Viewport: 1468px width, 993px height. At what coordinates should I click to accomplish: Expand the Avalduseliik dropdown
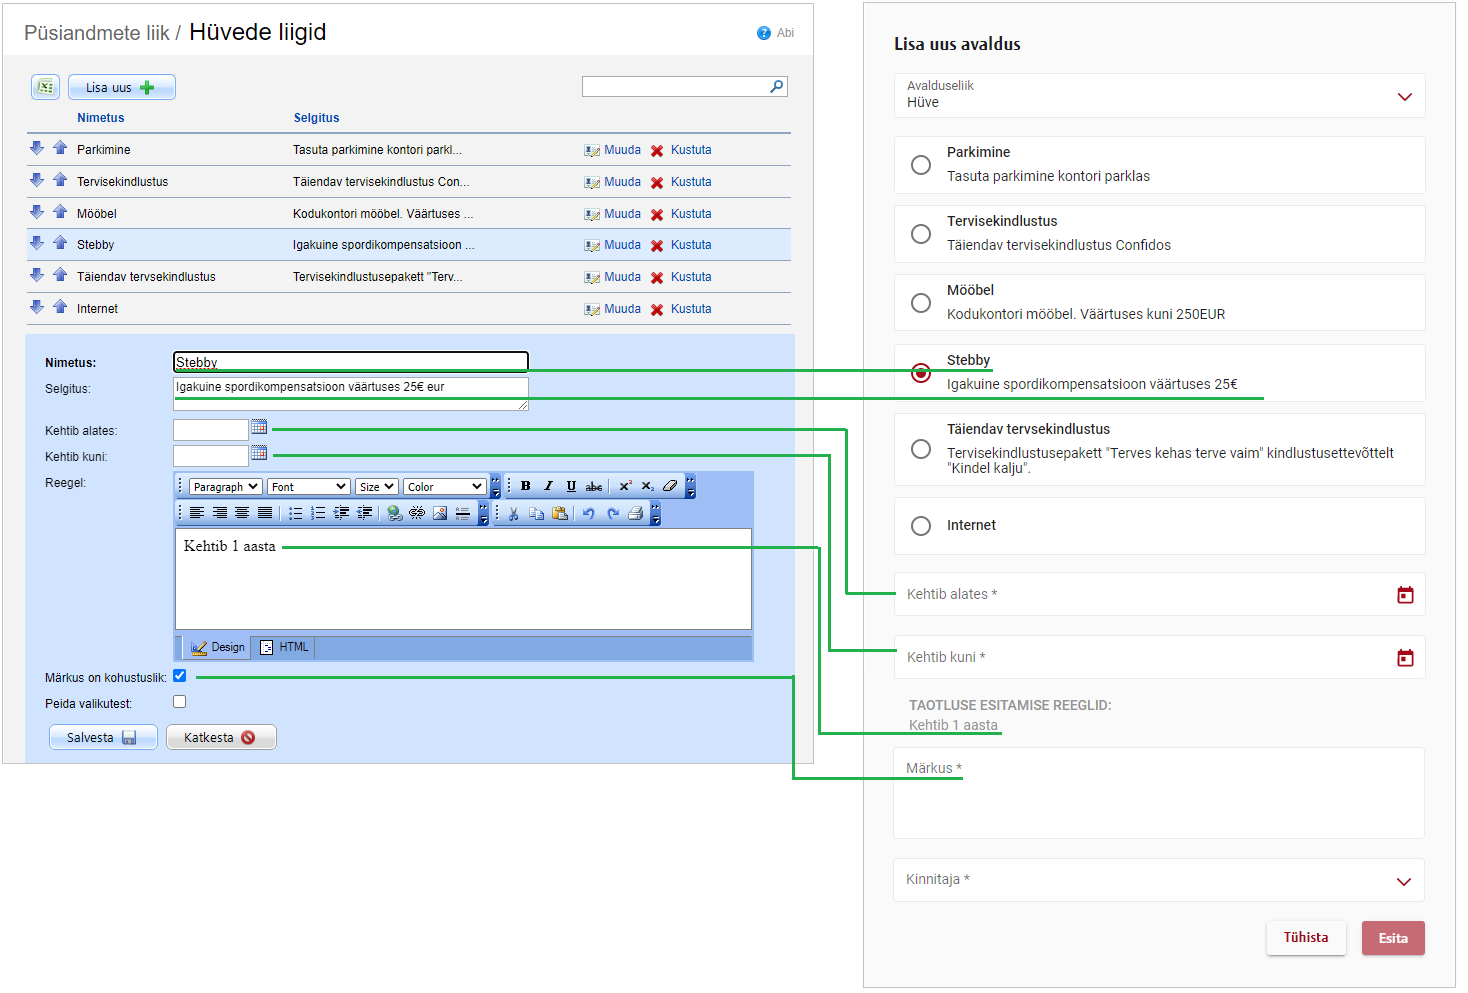[x=1404, y=97]
